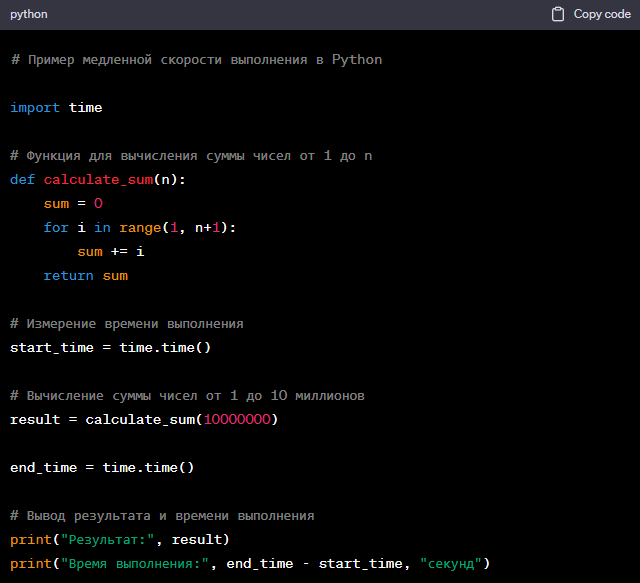Image resolution: width=640 pixels, height=583 pixels.
Task: Click the line print("Результат:", result)
Action: click(120, 540)
